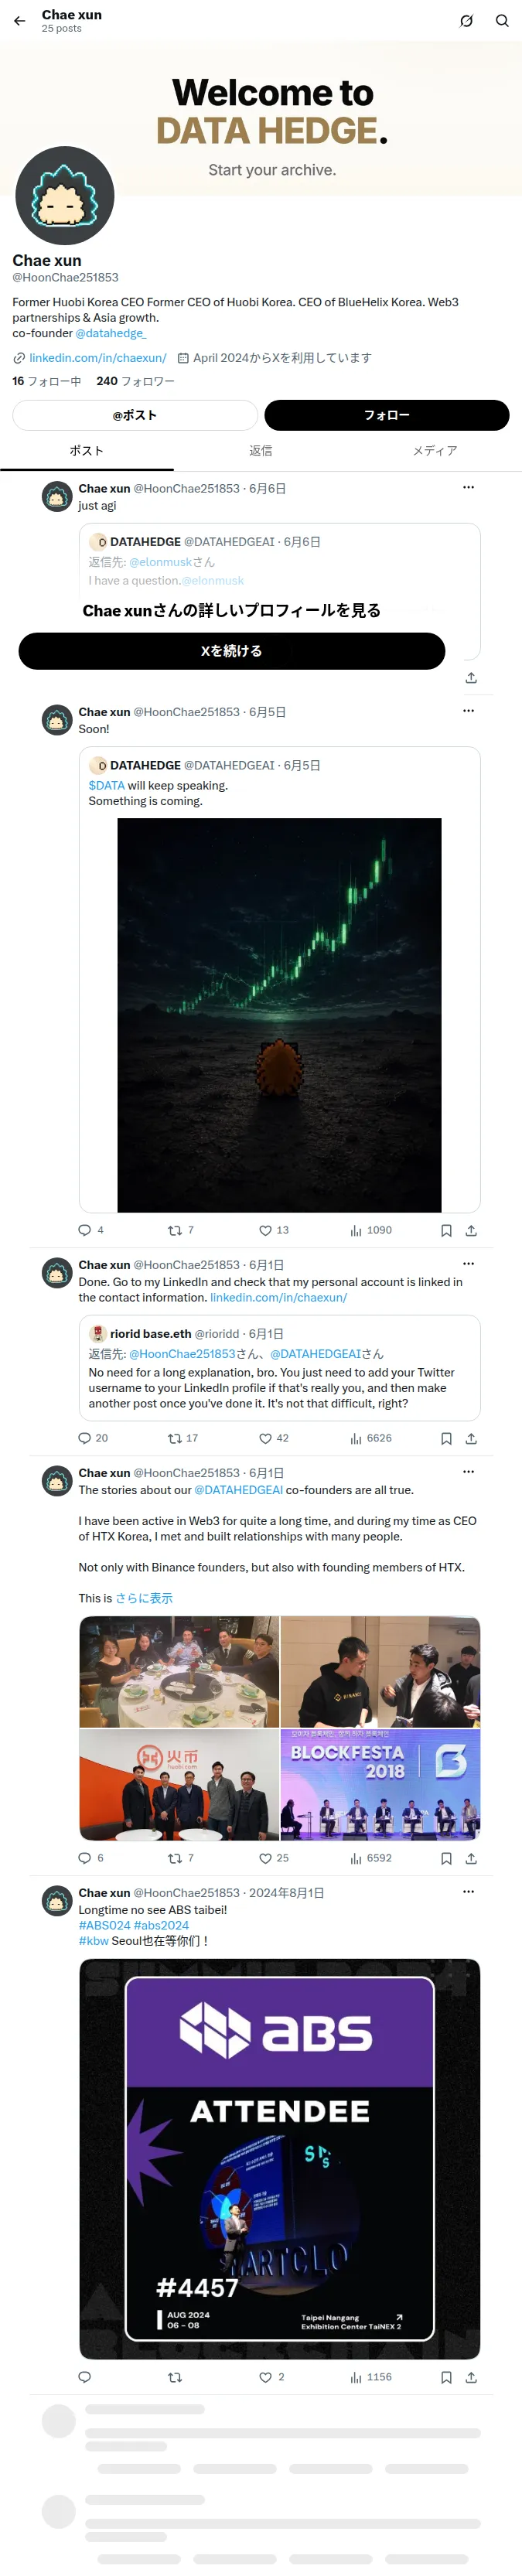Viewport: 522px width, 2576px height.
Task: Open search with the magnifier icon
Action: (502, 21)
